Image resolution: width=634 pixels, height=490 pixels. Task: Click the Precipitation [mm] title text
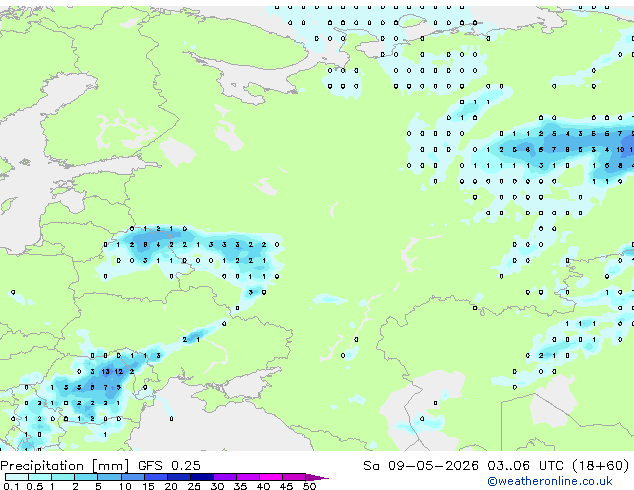tap(65, 466)
